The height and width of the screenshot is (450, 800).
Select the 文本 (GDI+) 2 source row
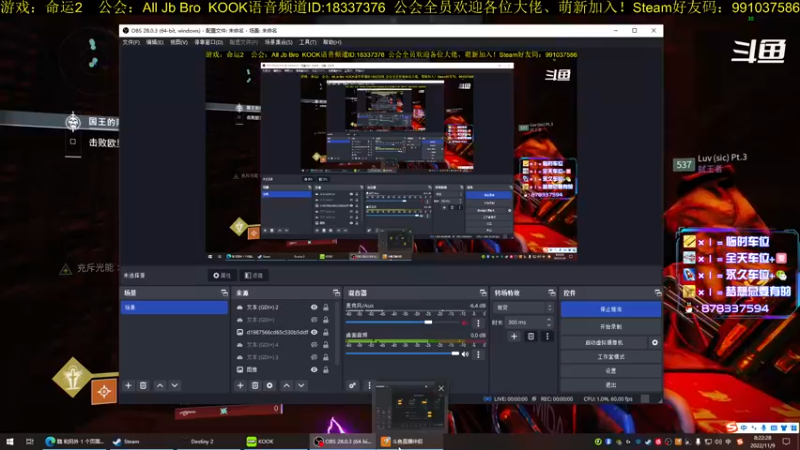click(x=283, y=307)
